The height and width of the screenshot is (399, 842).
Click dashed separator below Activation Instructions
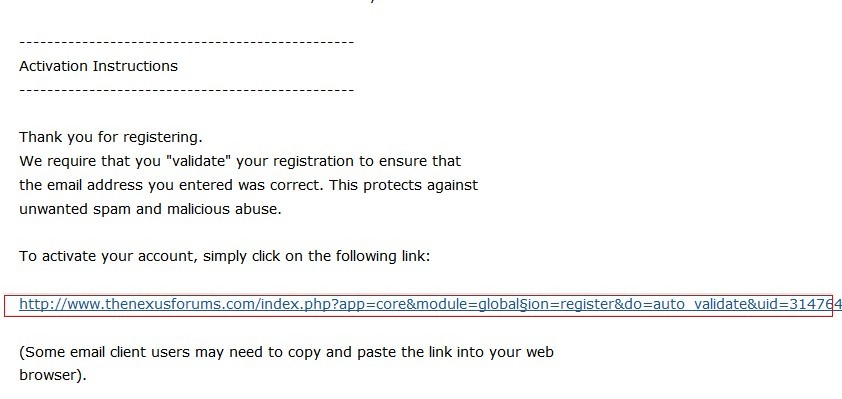(x=186, y=90)
